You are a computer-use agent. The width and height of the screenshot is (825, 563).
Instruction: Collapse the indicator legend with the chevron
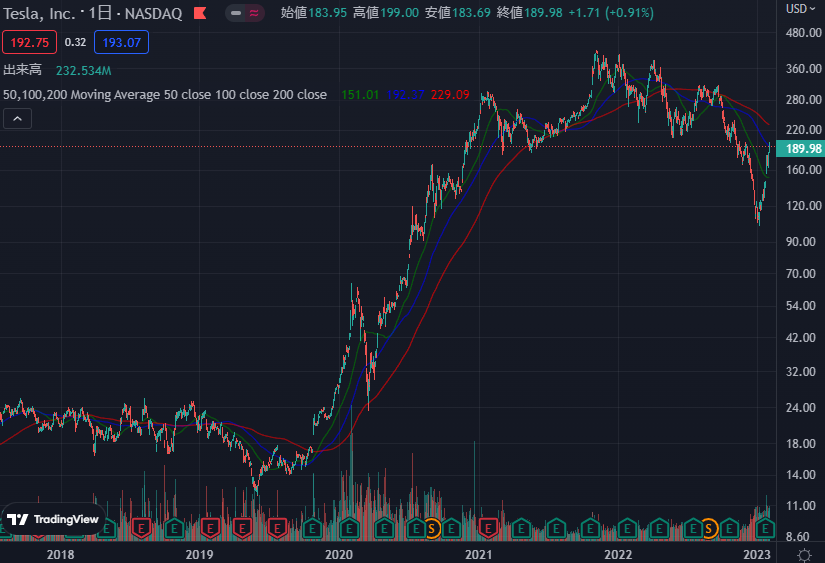tap(17, 119)
